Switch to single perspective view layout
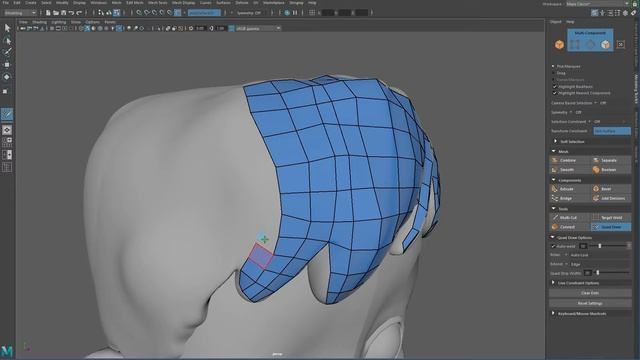The image size is (640, 360). coord(7,130)
